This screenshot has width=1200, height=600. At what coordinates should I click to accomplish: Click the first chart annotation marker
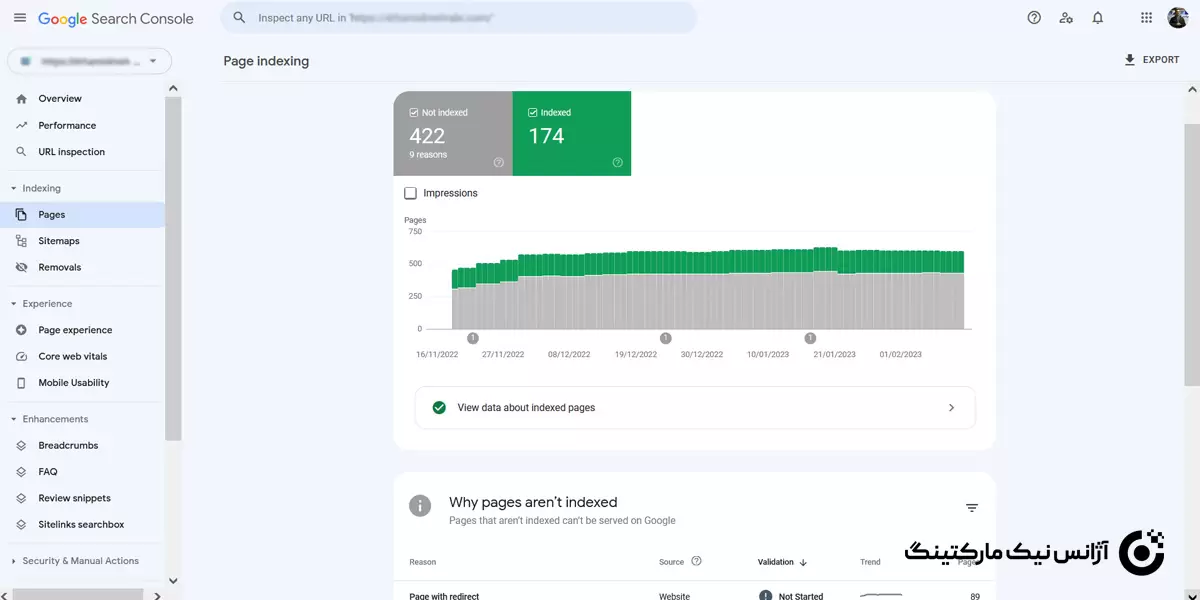tap(473, 338)
